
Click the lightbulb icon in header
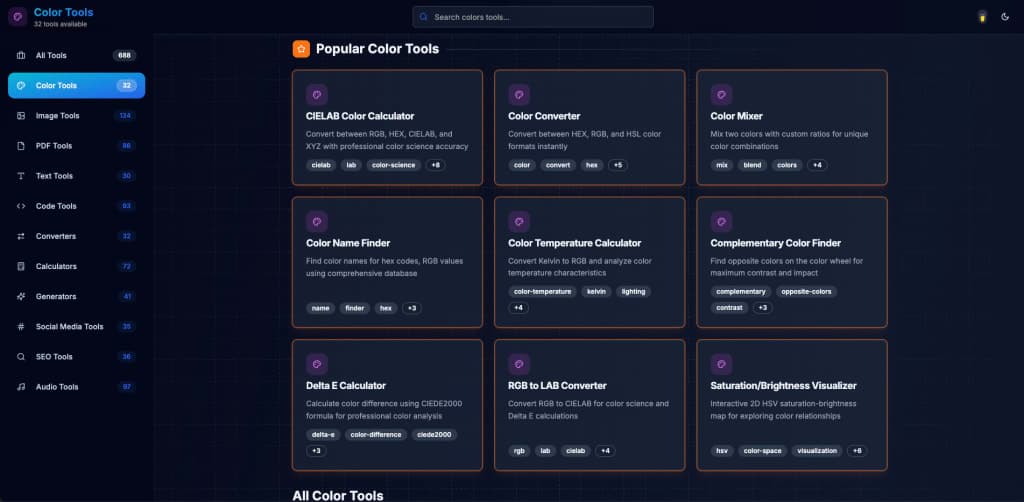[982, 17]
